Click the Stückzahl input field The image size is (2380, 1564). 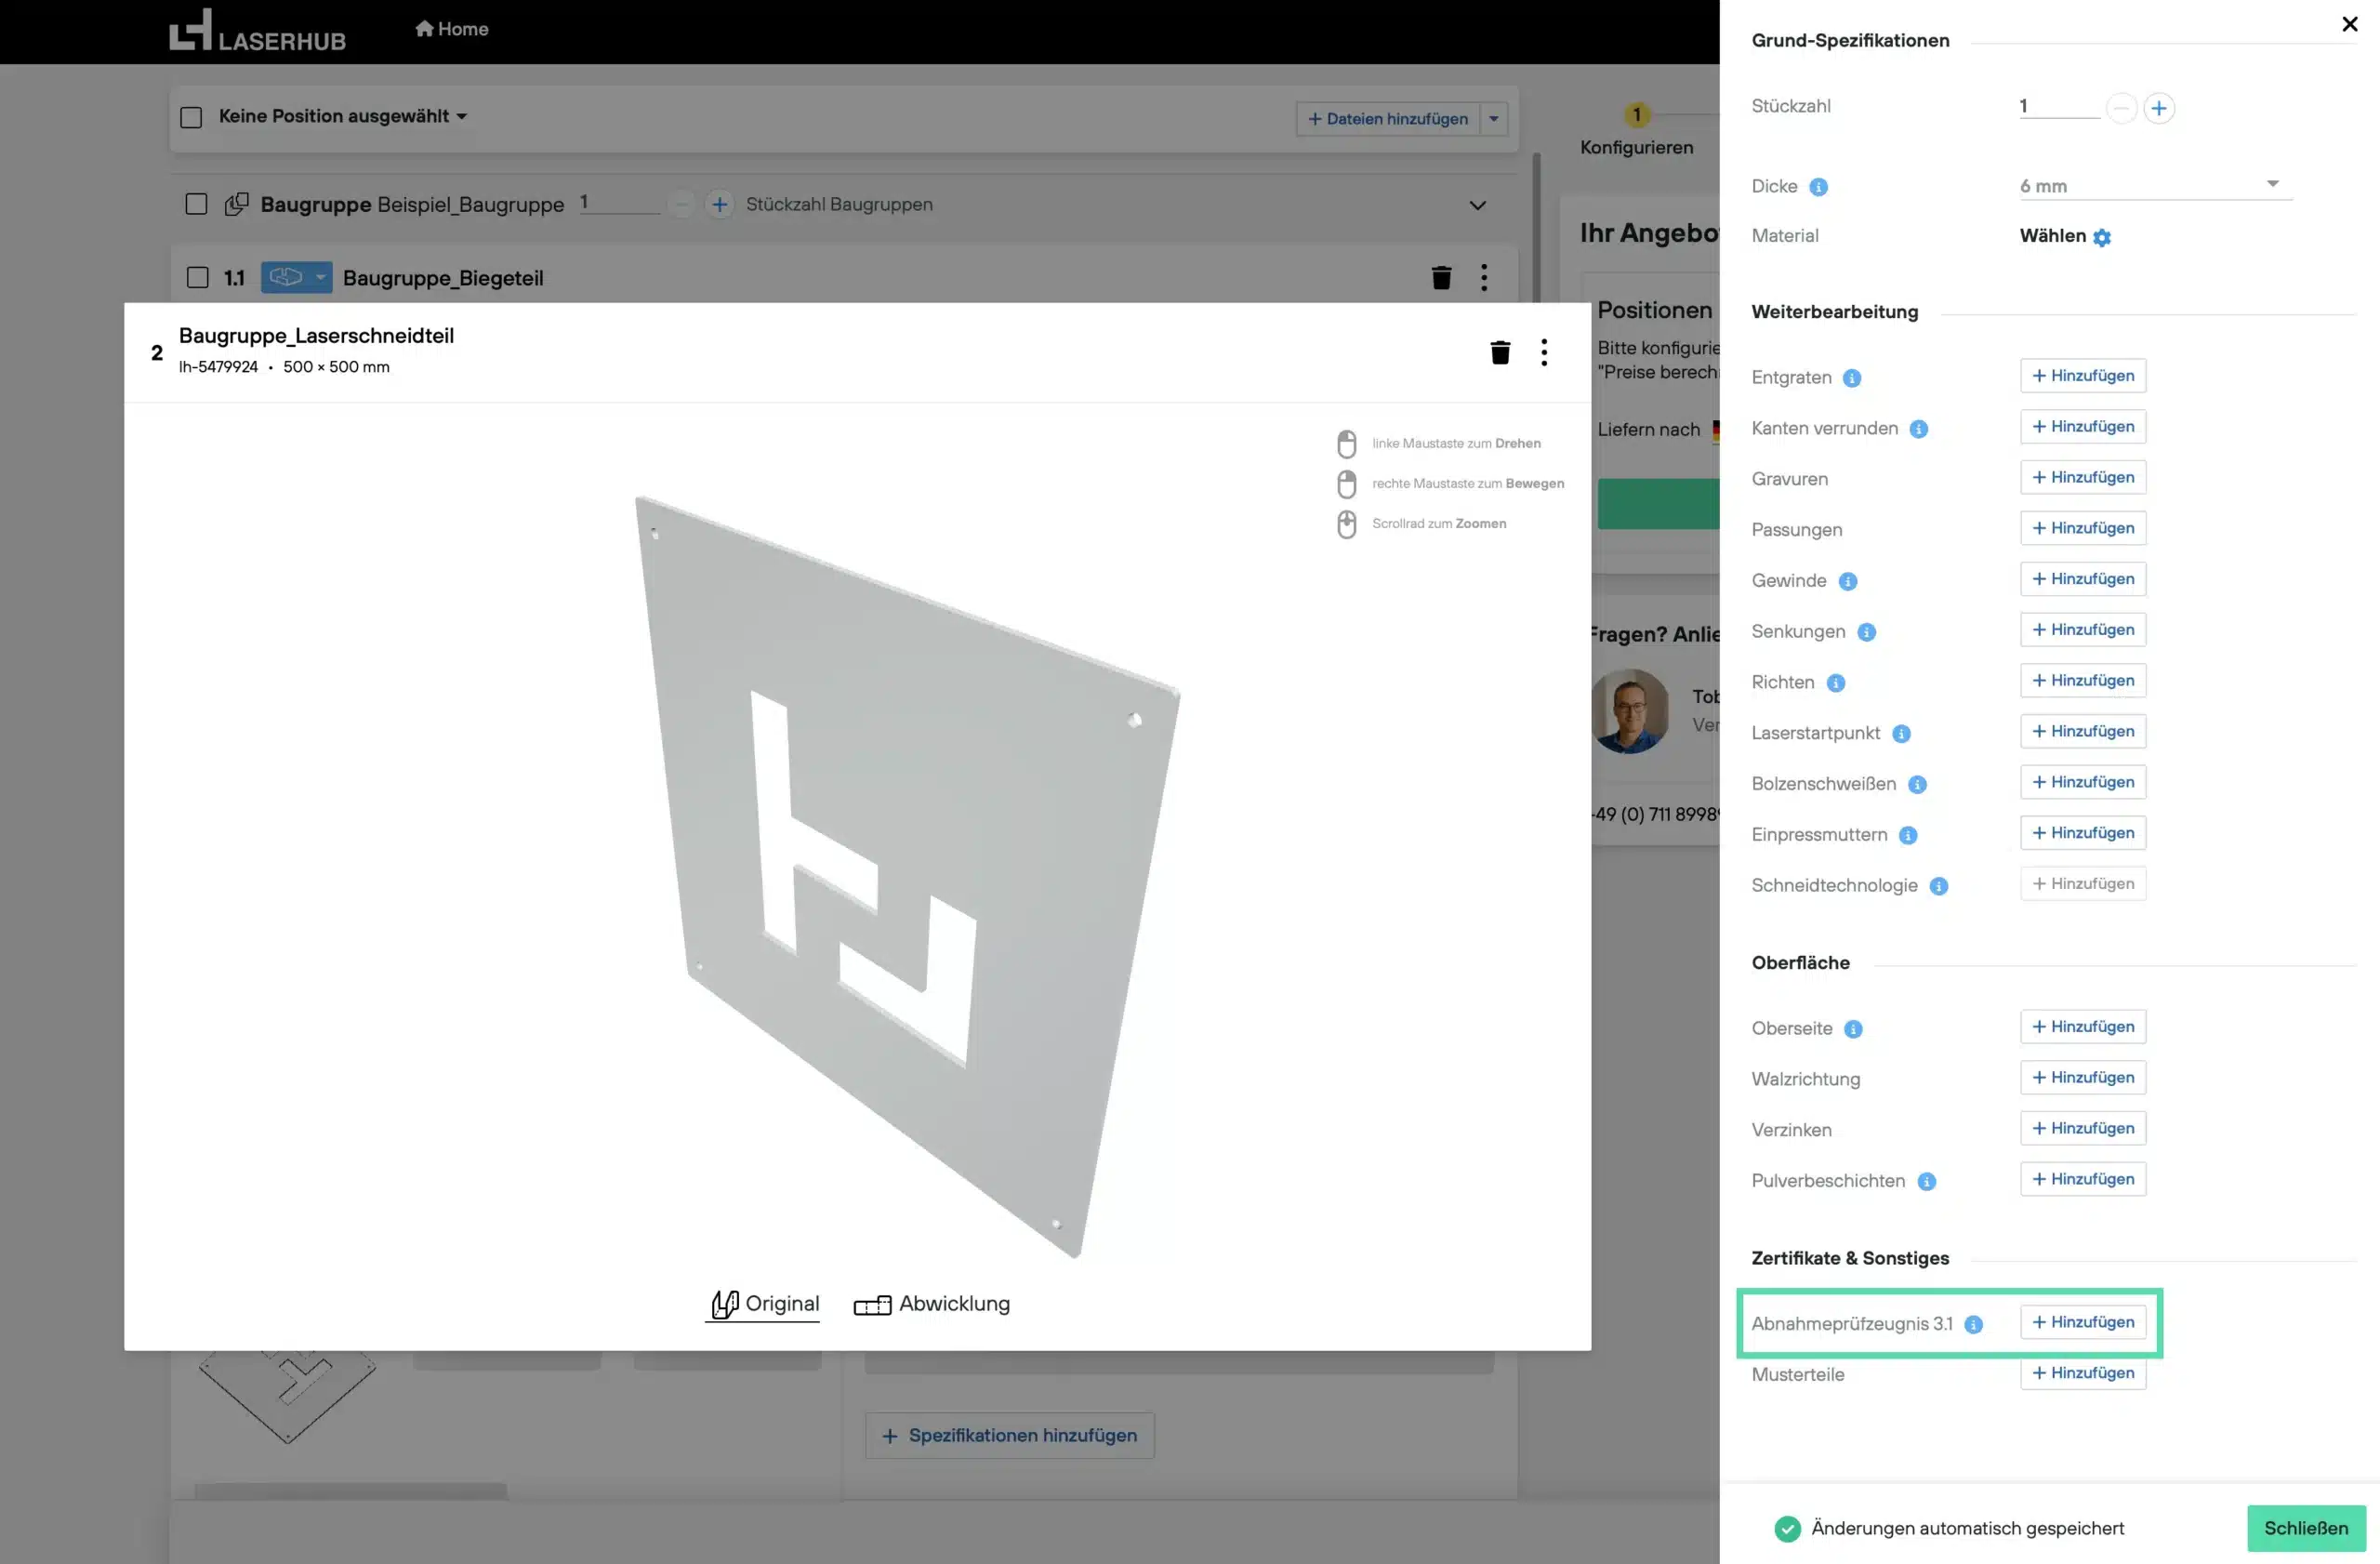click(x=2058, y=107)
